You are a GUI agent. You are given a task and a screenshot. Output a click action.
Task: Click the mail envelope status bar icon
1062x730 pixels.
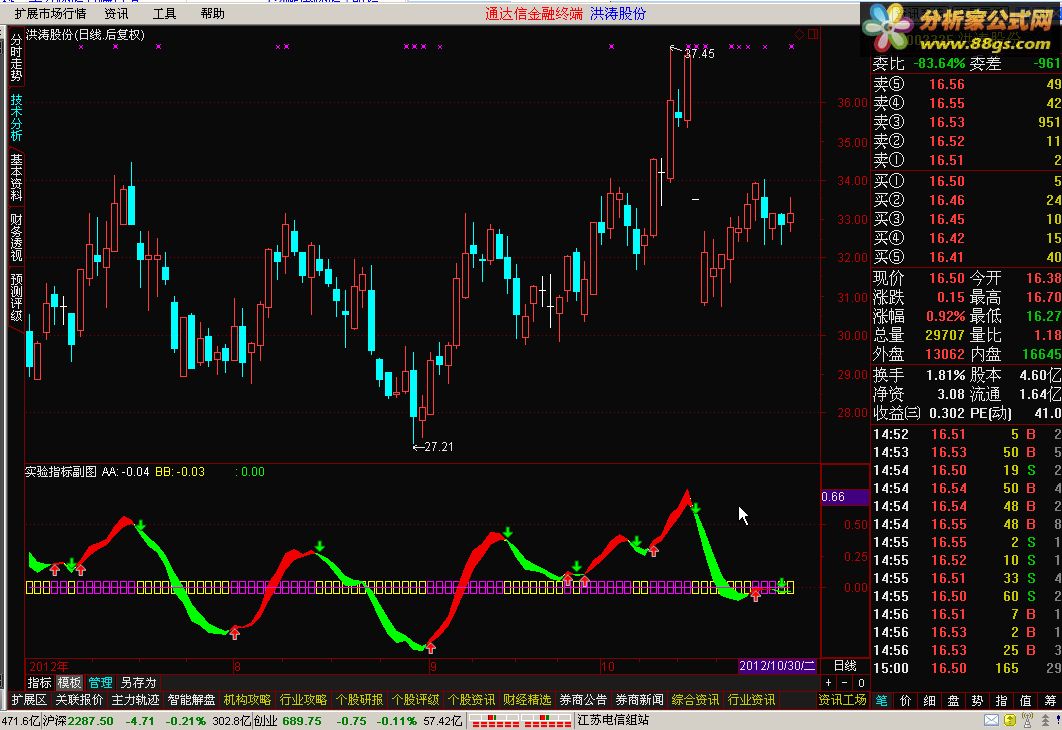991,721
